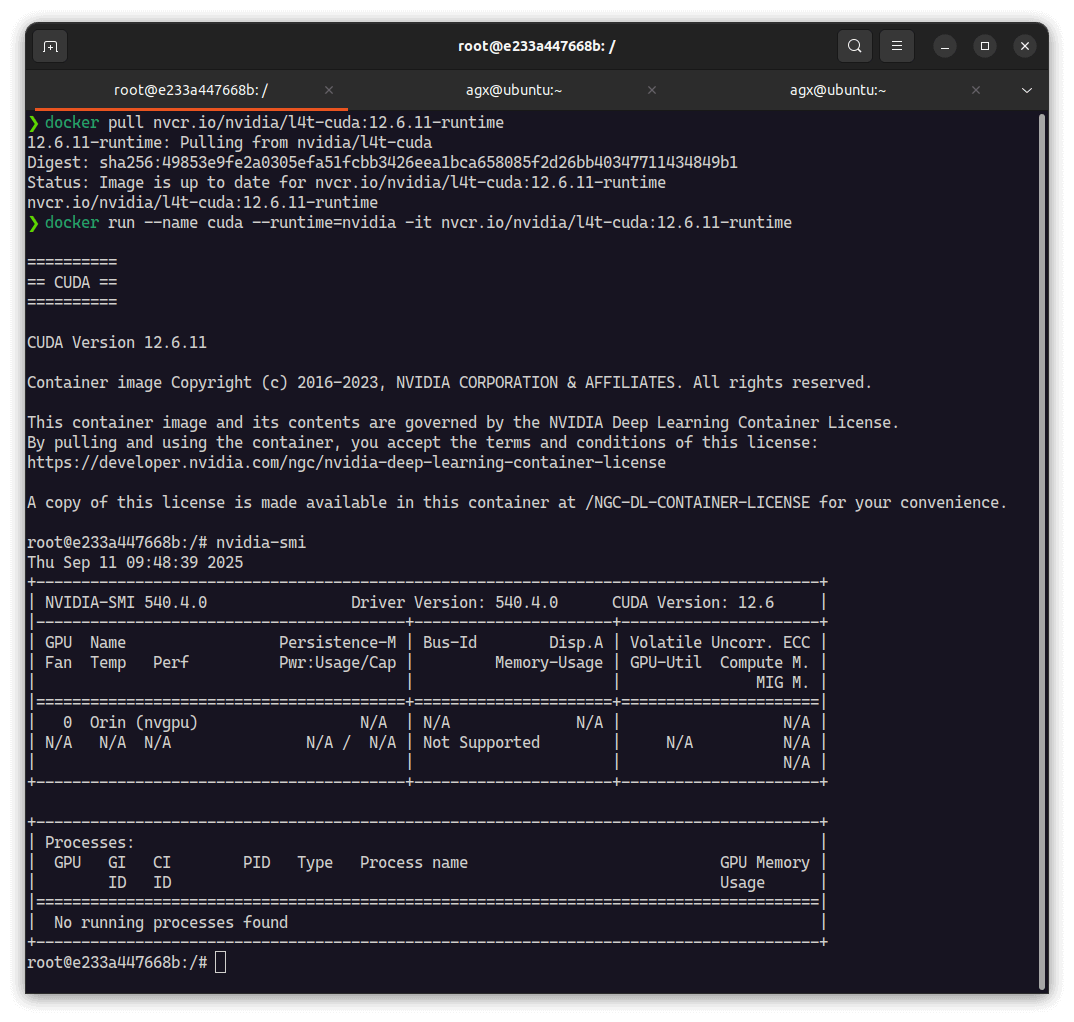The image size is (1074, 1022).
Task: Switch to the last agx@ubuntu:~ tab
Action: [x=838, y=90]
